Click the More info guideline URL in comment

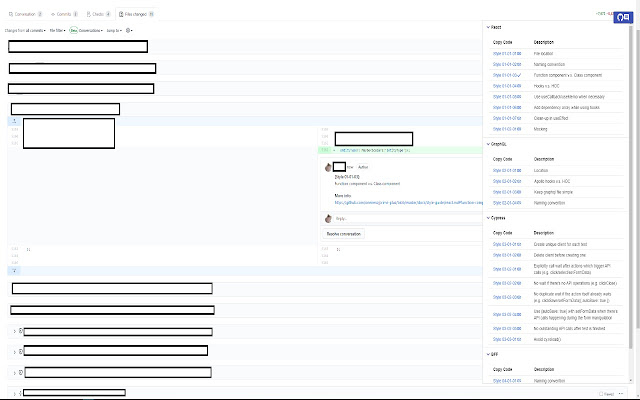(408, 202)
